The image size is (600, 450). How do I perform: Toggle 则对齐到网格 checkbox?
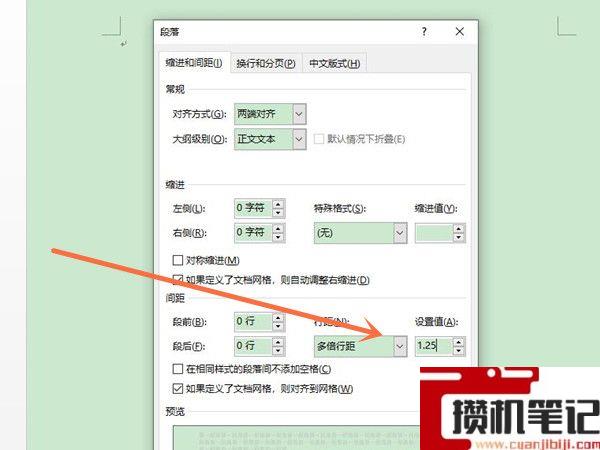coord(178,389)
